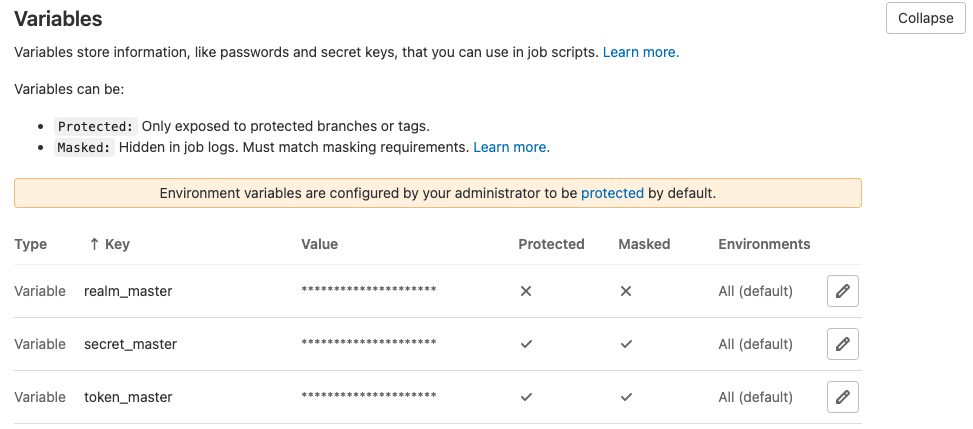
Task: Click Protected checkmark for secret_master
Action: 526,344
